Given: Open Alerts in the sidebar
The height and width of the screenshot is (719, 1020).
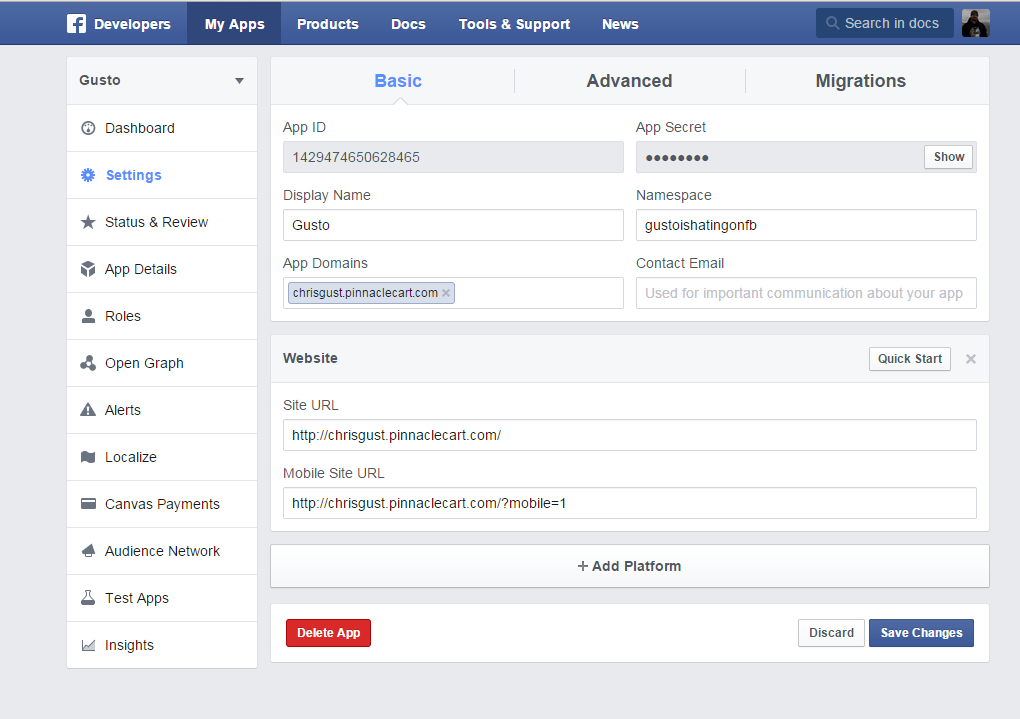Looking at the screenshot, I should click(x=162, y=410).
